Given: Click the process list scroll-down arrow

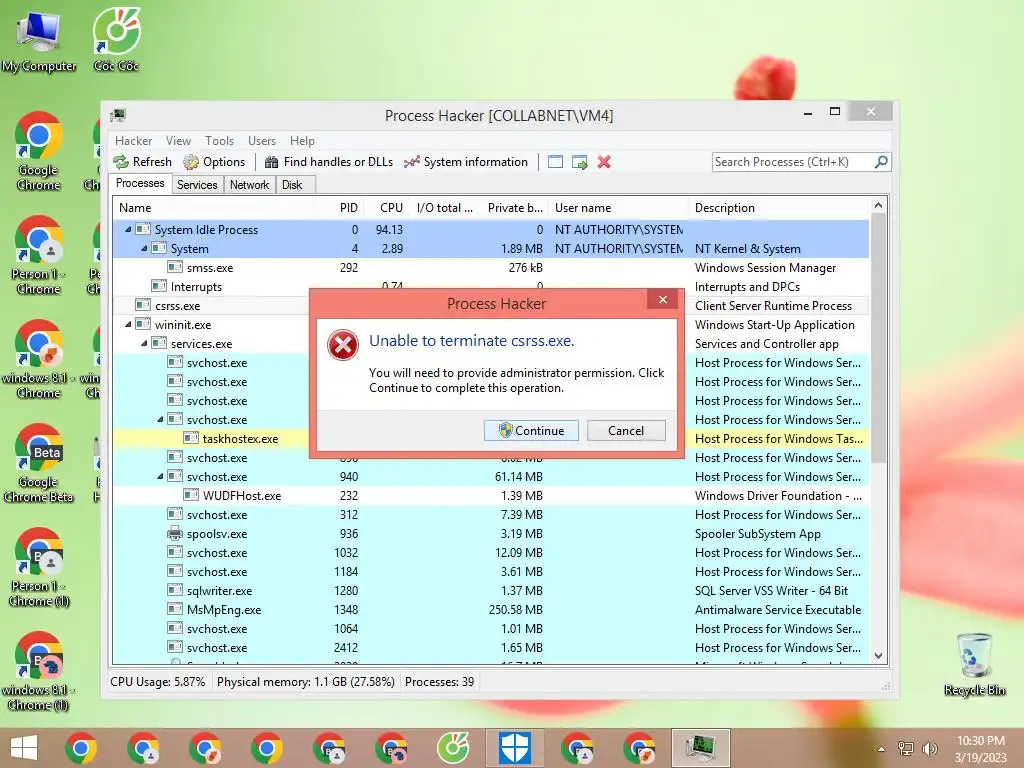Looking at the screenshot, I should tap(878, 656).
